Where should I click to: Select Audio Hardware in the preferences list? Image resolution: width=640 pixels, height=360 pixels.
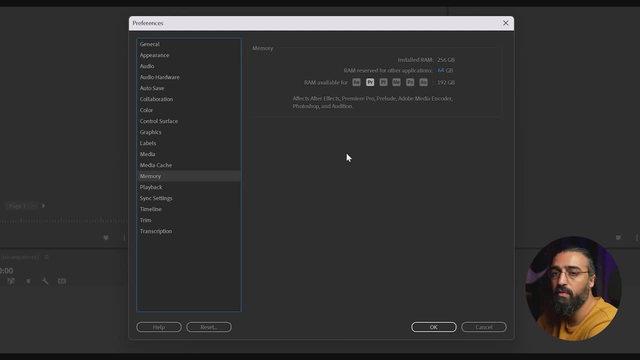pos(189,77)
